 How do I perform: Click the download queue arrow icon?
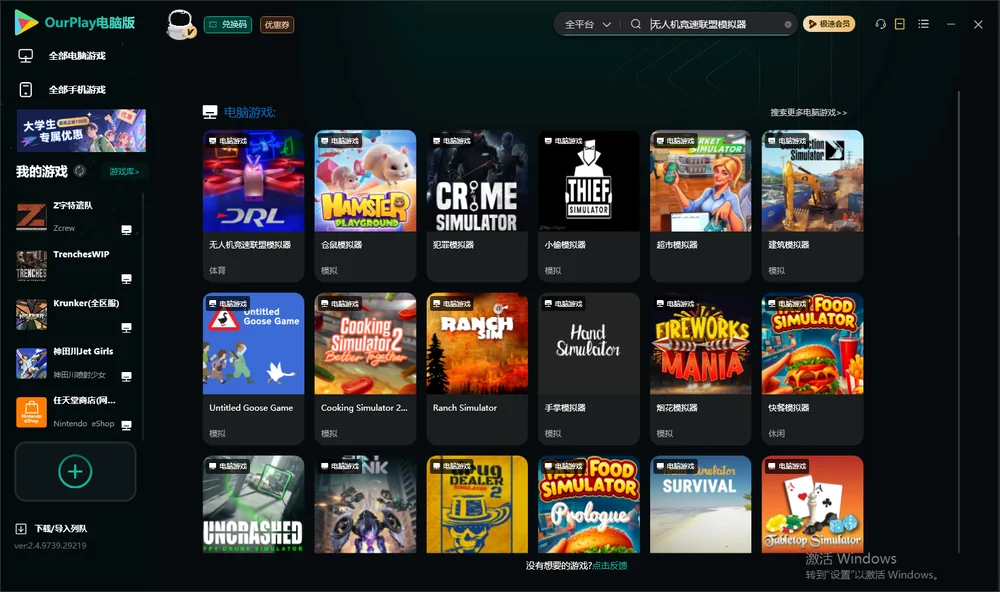coord(21,528)
